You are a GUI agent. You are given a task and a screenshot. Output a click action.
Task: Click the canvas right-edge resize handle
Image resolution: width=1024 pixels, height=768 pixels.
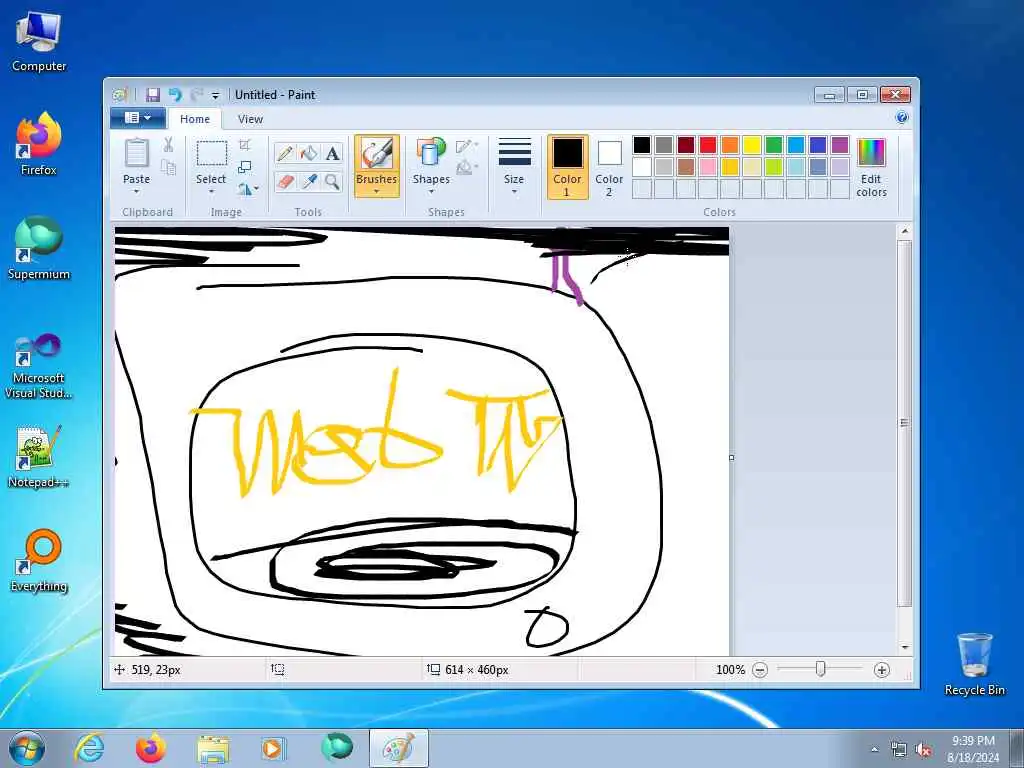click(731, 458)
